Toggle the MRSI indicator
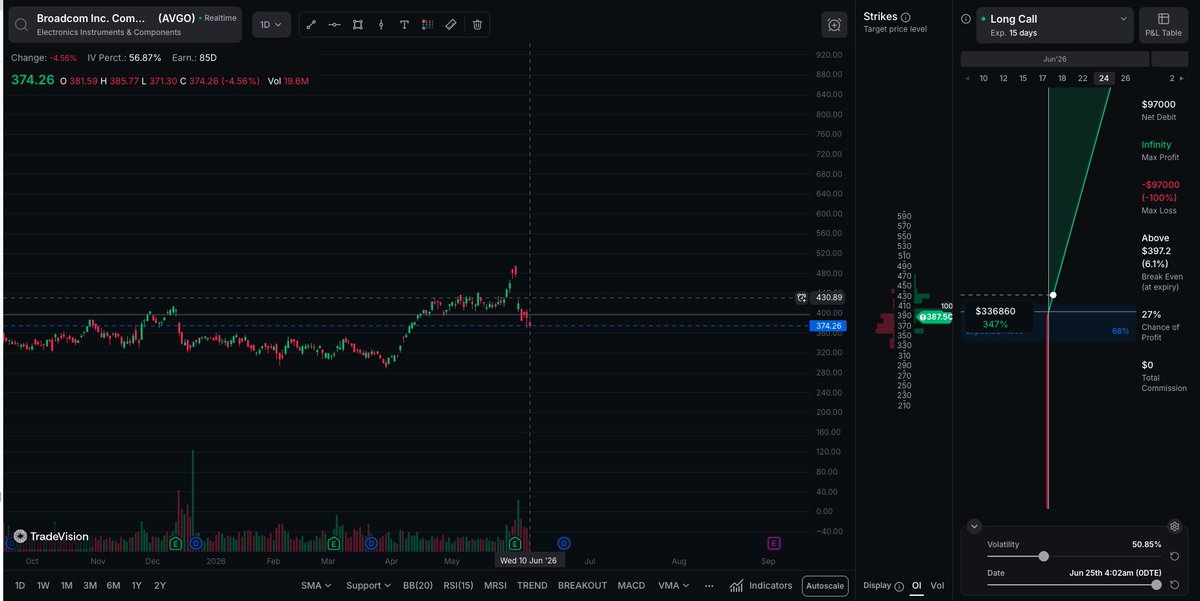The height and width of the screenshot is (601, 1200). [x=495, y=586]
